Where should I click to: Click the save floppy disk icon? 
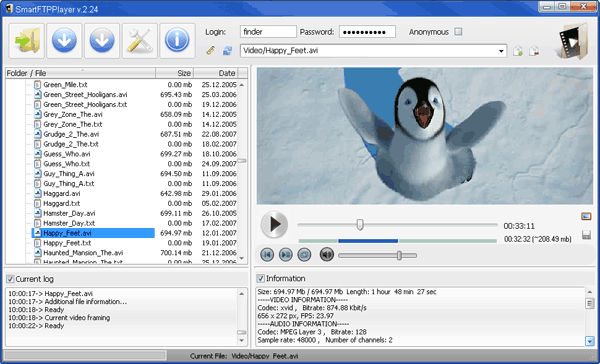[x=586, y=235]
